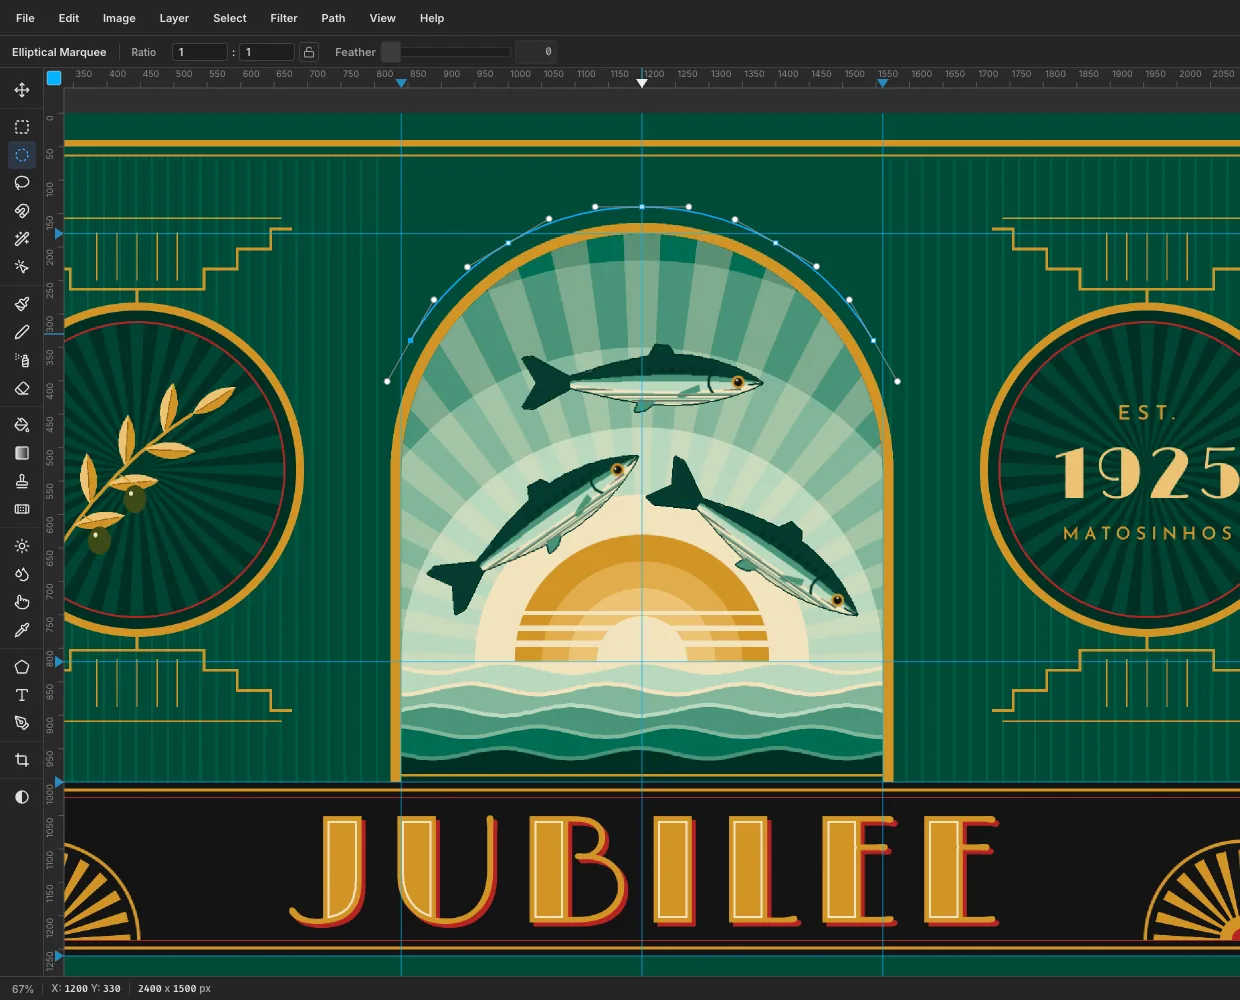Choose the Paint Bucket fill tool
The width and height of the screenshot is (1240, 1000).
(22, 425)
